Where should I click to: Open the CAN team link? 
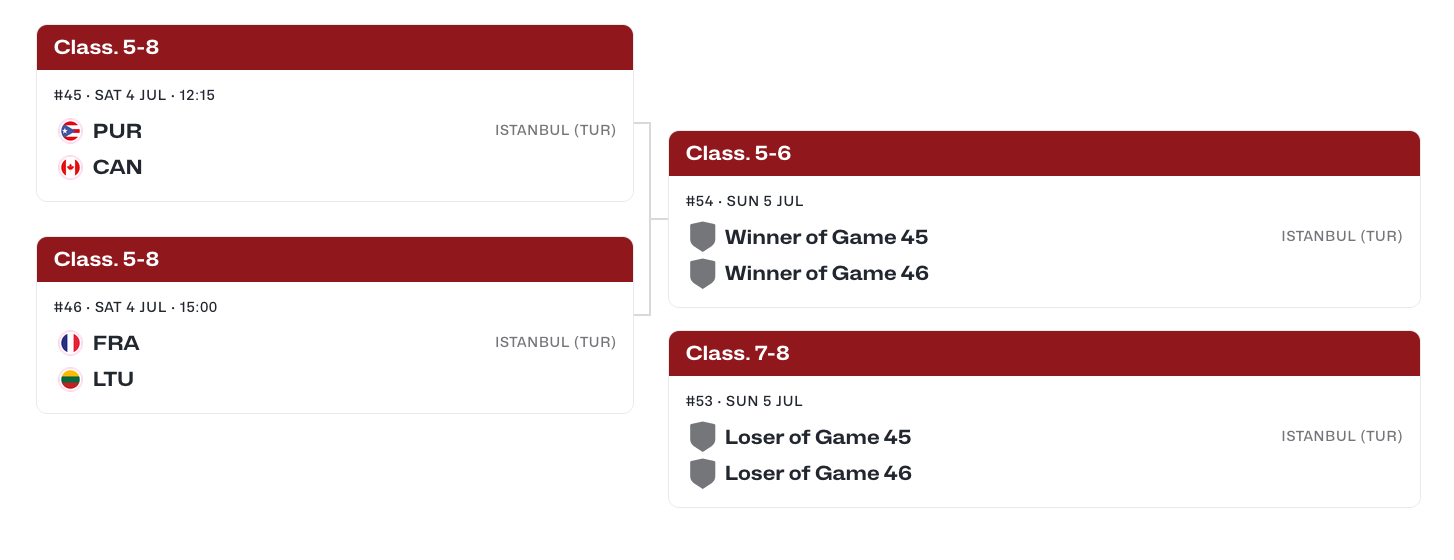[118, 167]
